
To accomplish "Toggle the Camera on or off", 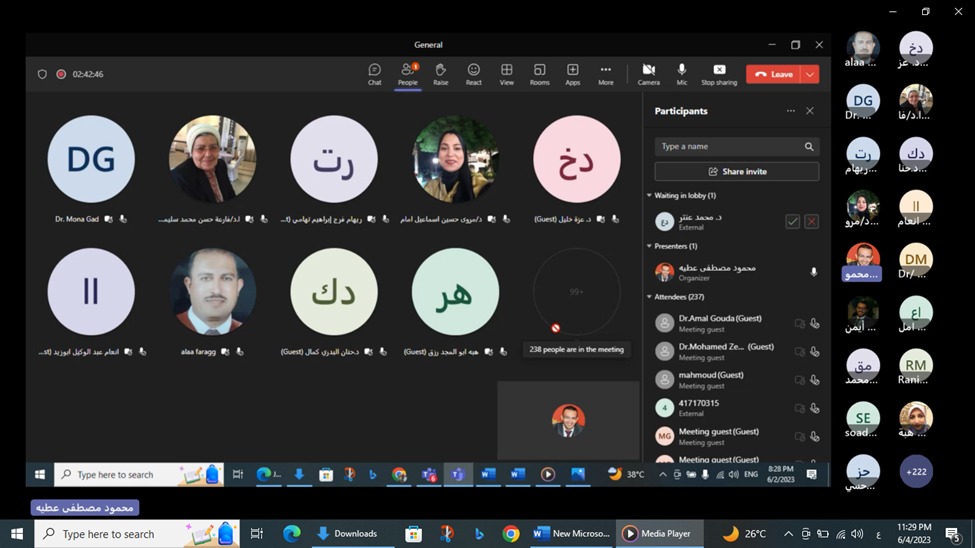I will 648,74.
